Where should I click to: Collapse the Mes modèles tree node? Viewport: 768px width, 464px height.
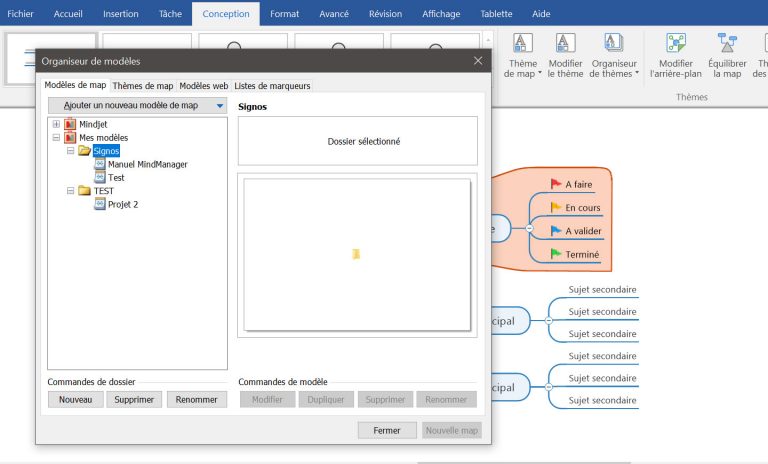click(x=56, y=138)
